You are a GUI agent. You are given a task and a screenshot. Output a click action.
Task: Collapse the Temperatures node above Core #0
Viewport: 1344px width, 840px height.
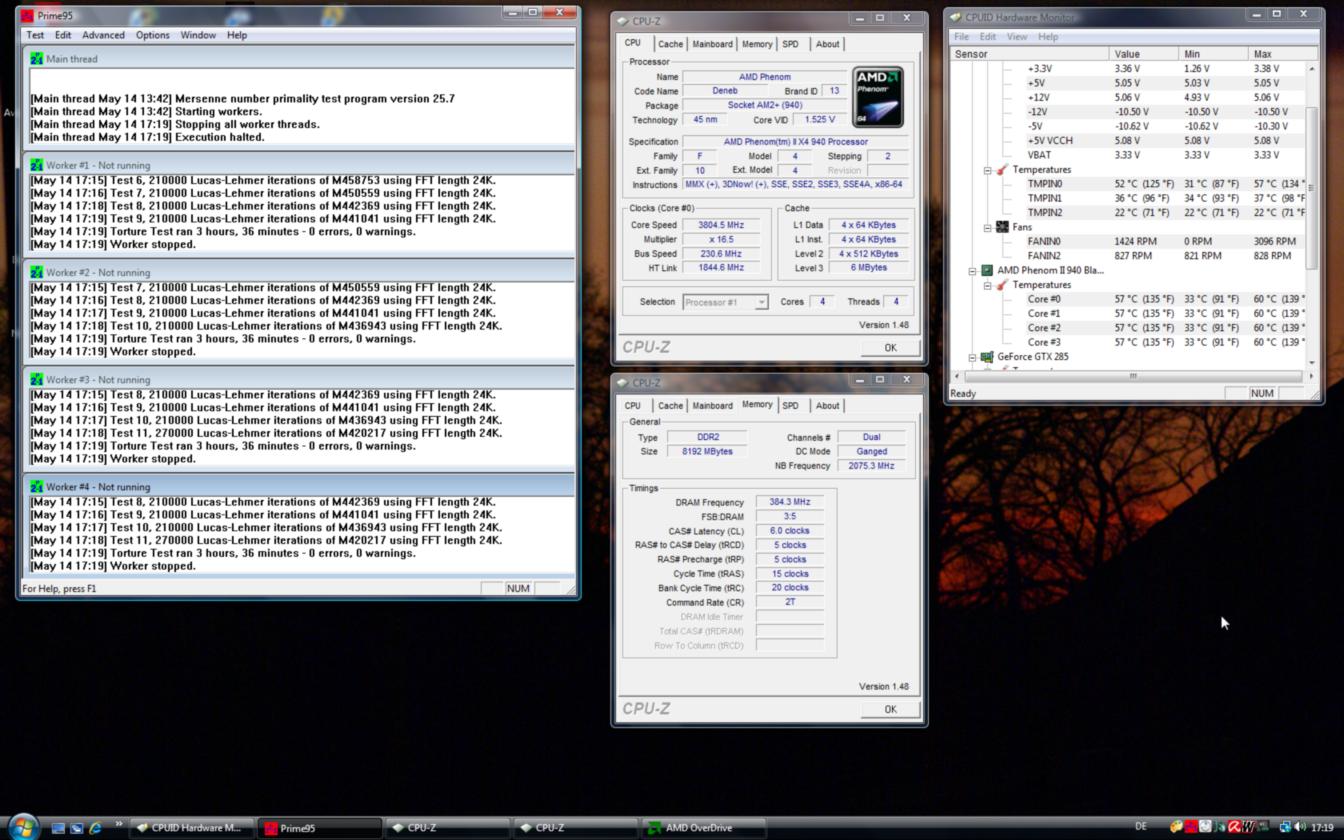click(987, 285)
